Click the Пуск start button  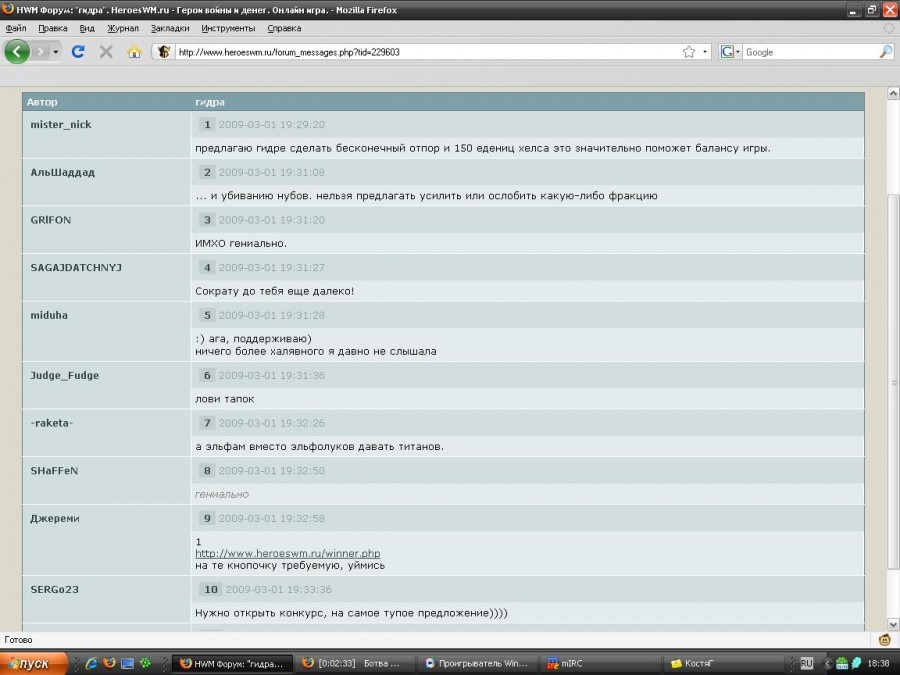33,663
